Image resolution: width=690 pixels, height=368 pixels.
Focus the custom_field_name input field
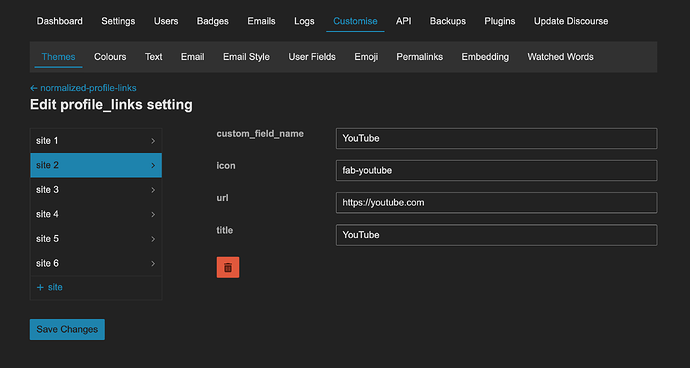[496, 138]
